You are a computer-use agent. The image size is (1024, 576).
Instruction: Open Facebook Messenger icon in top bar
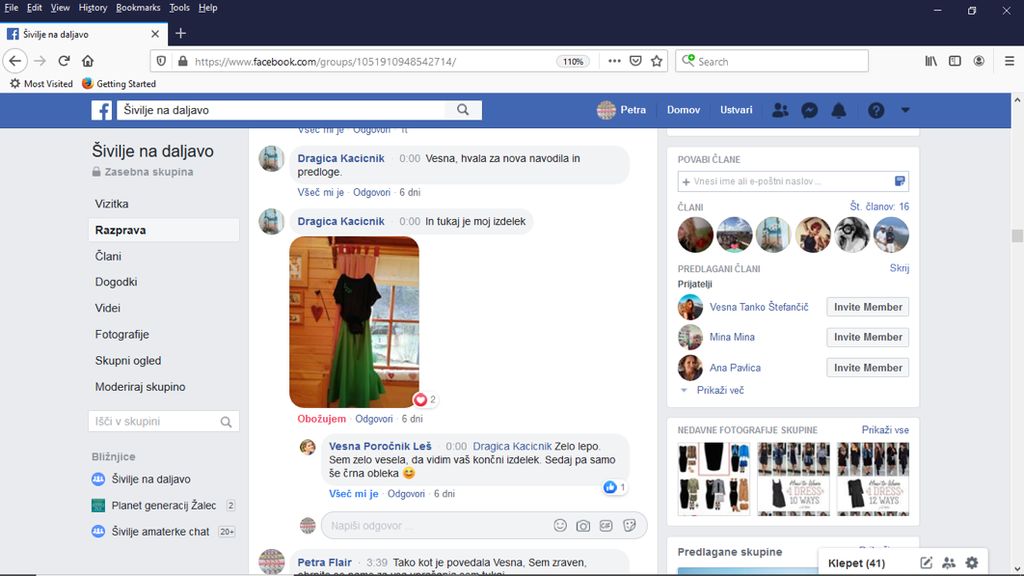(x=810, y=110)
